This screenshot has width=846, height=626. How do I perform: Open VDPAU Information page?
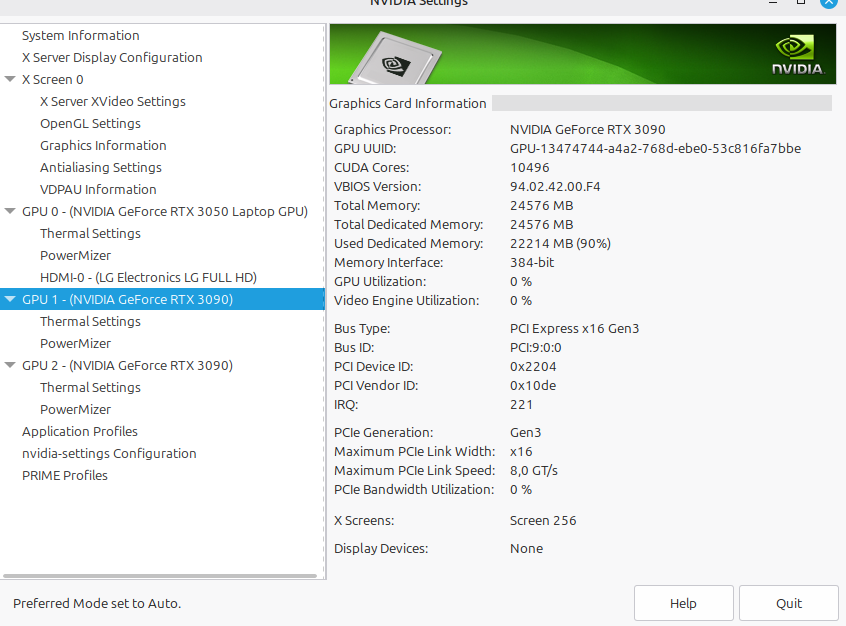(98, 190)
